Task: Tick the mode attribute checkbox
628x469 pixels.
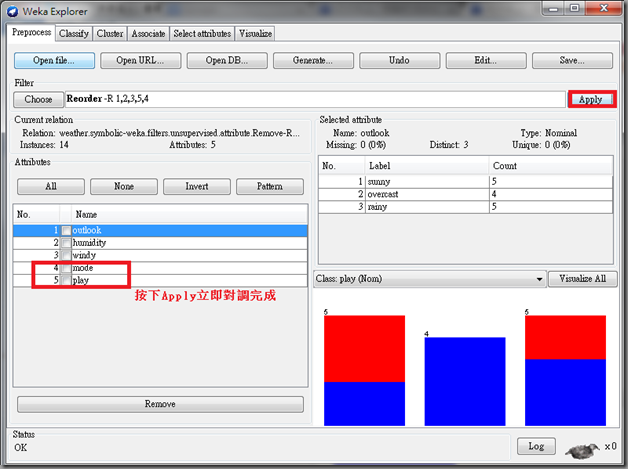Action: point(66,268)
